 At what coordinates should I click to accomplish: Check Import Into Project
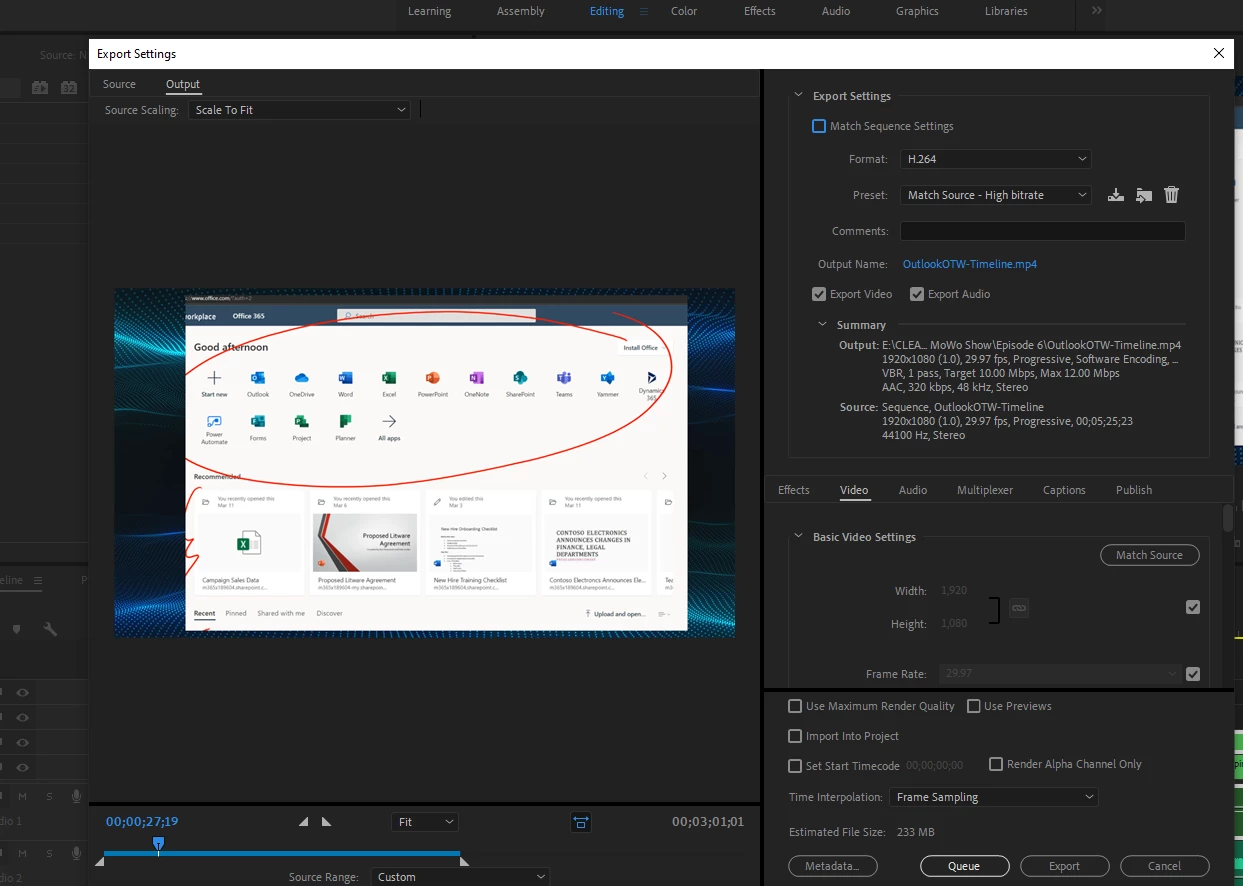[795, 736]
